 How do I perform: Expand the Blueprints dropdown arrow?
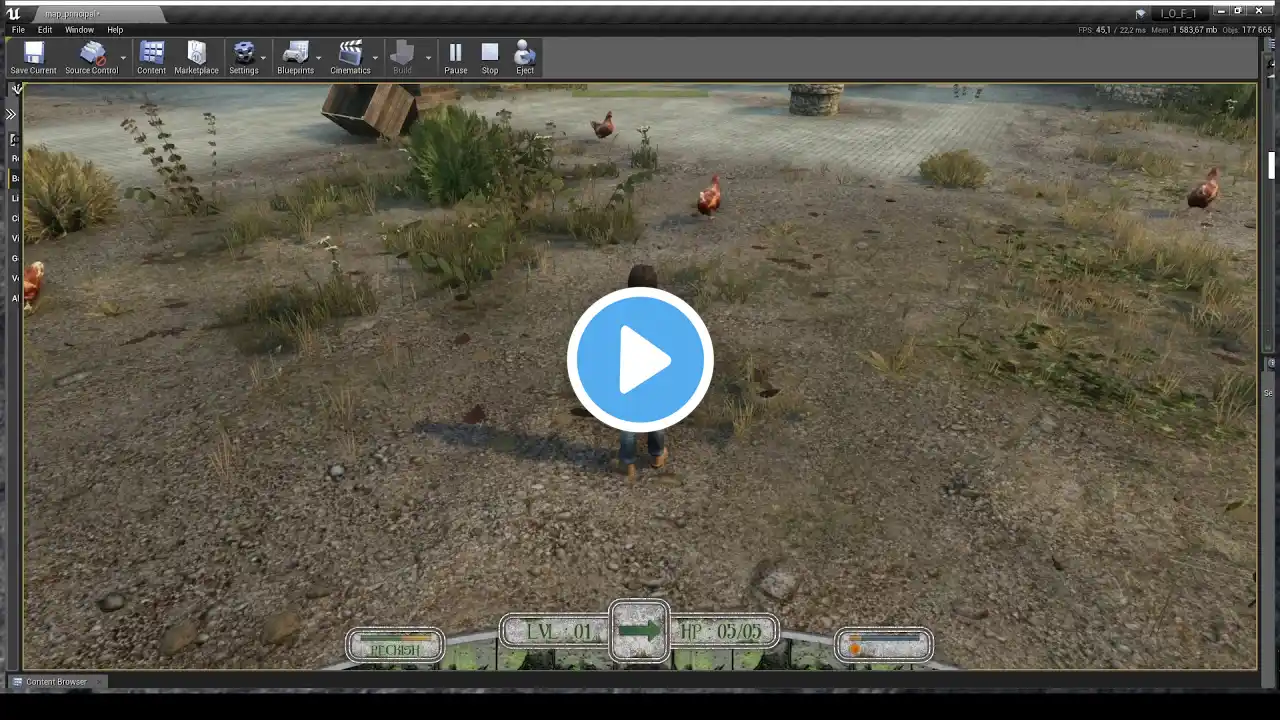point(319,58)
